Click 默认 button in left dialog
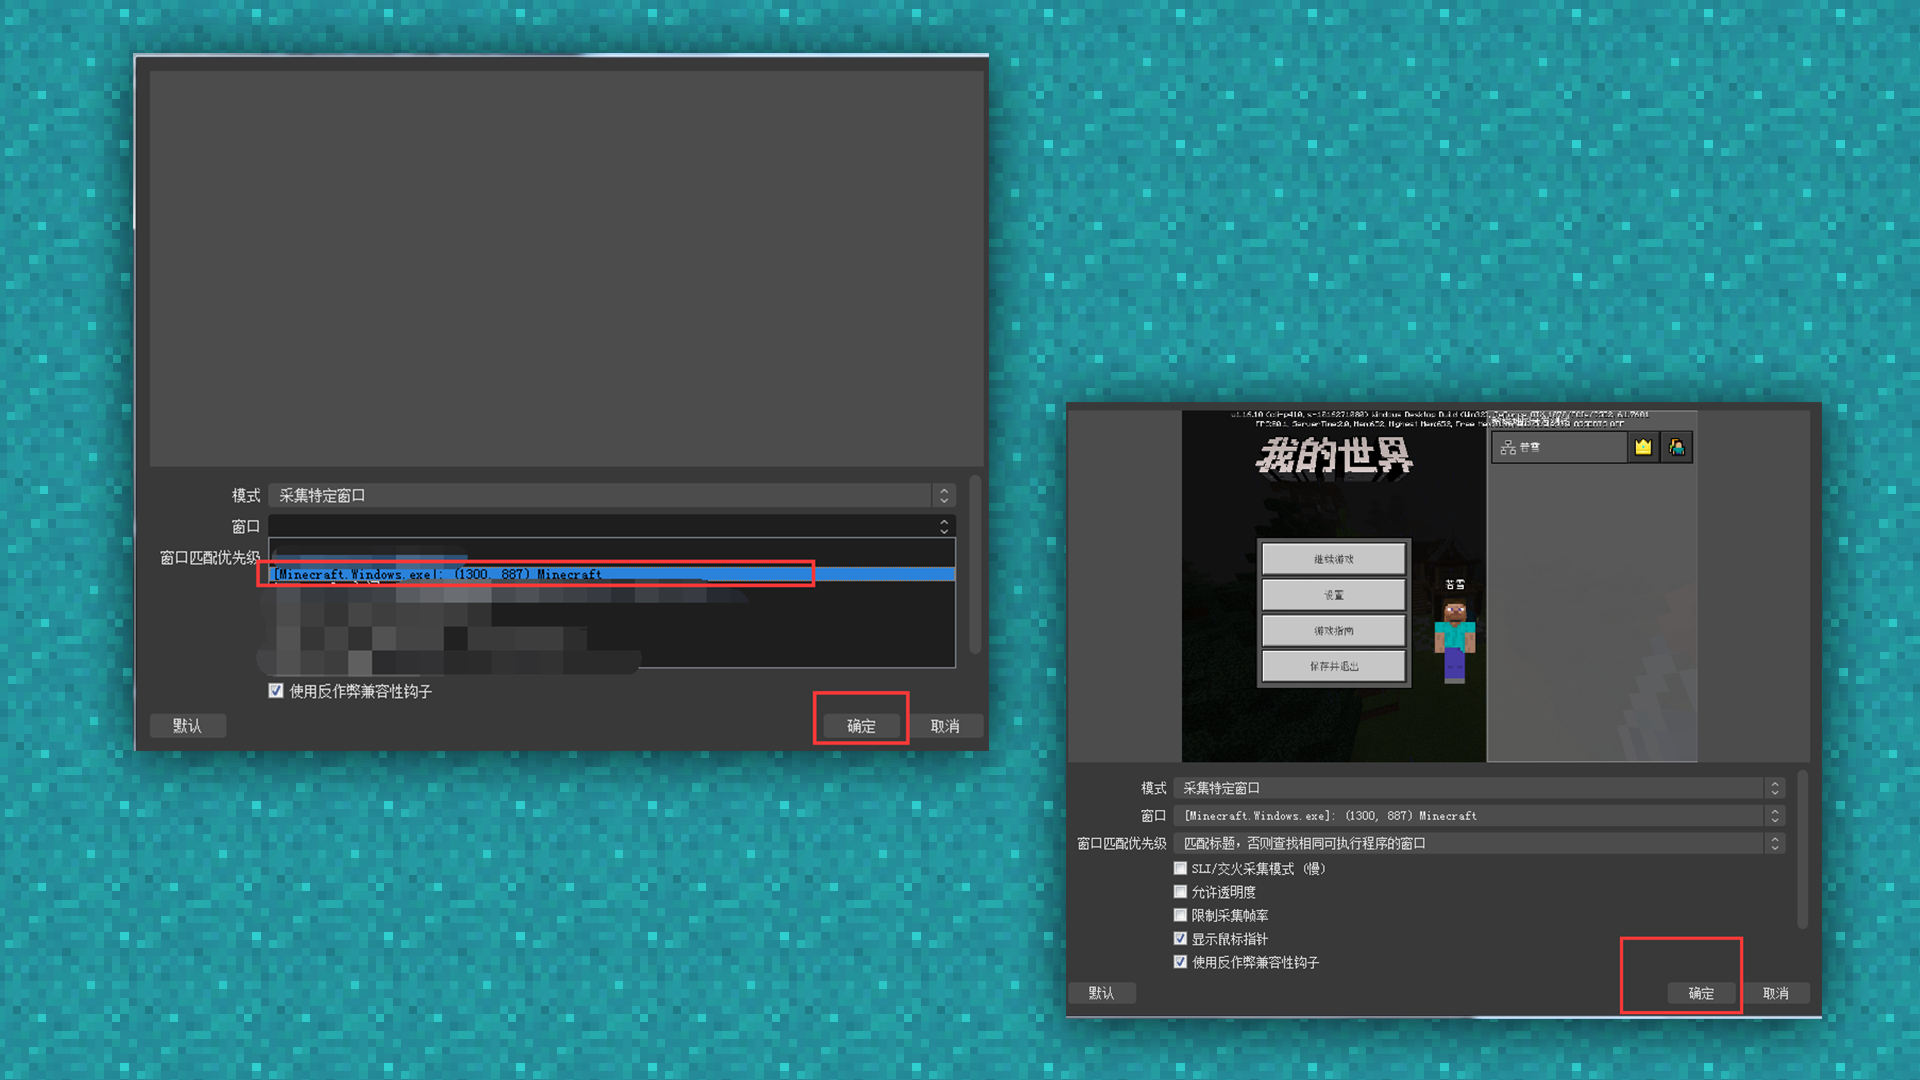The width and height of the screenshot is (1920, 1080). (187, 726)
